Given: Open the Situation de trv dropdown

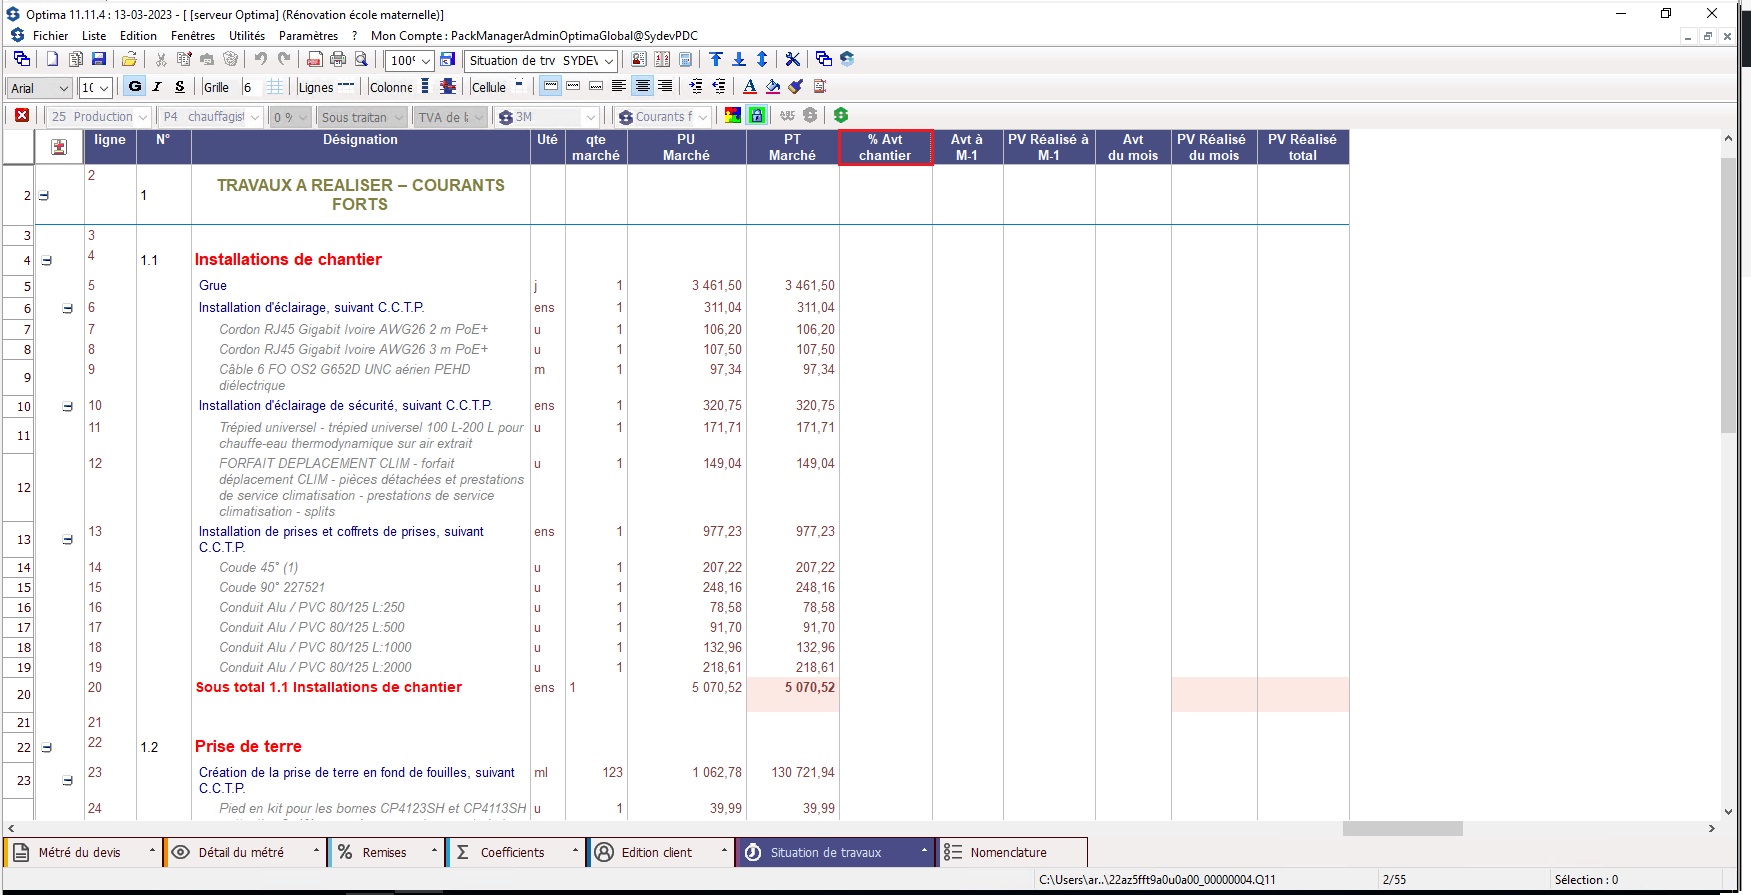Looking at the screenshot, I should (541, 61).
